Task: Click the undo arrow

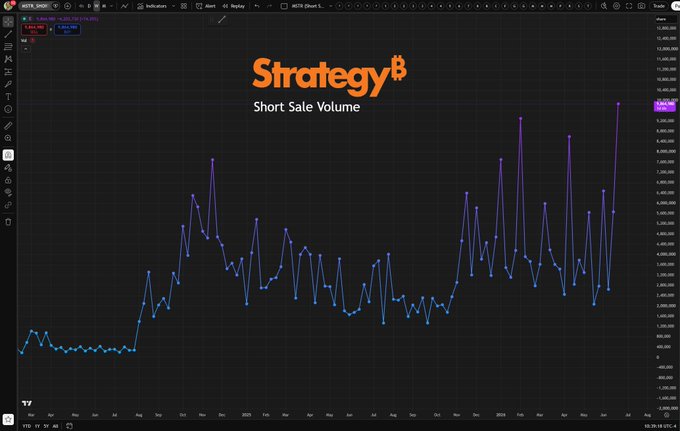Action: [257, 6]
